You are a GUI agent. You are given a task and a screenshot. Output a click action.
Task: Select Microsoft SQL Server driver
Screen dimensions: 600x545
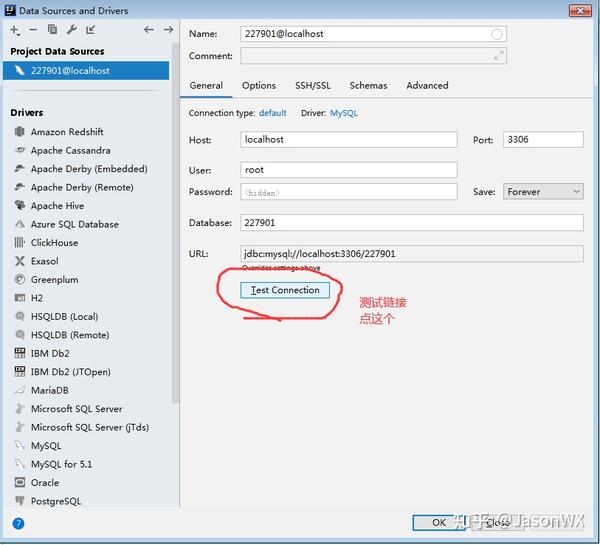(77, 409)
